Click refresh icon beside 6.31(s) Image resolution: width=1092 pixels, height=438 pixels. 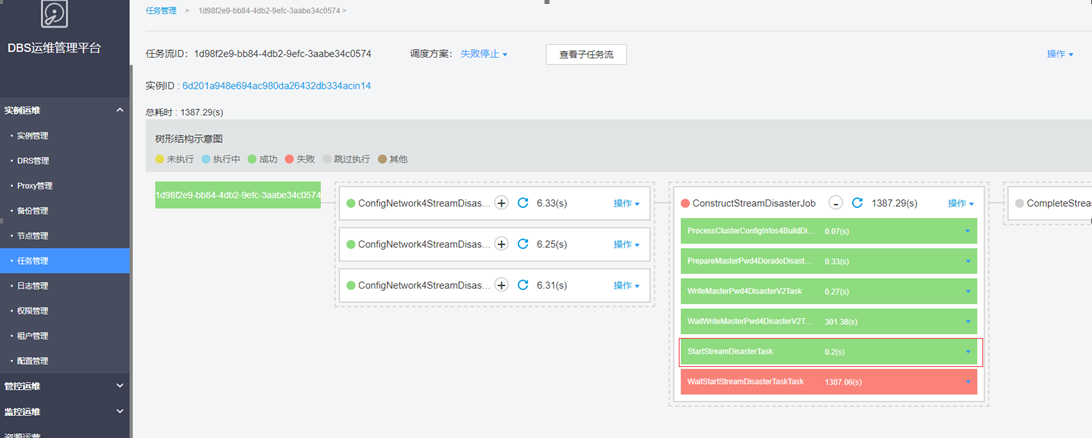(523, 286)
